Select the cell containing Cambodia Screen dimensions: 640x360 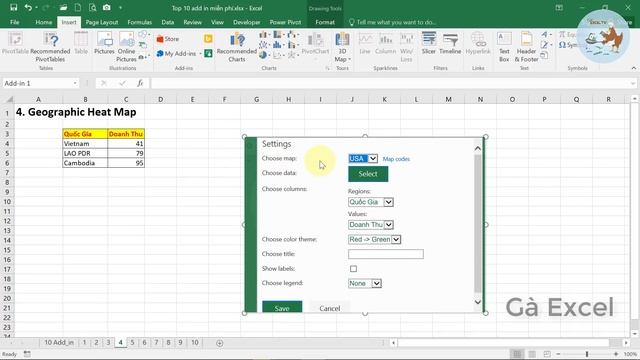[85, 163]
